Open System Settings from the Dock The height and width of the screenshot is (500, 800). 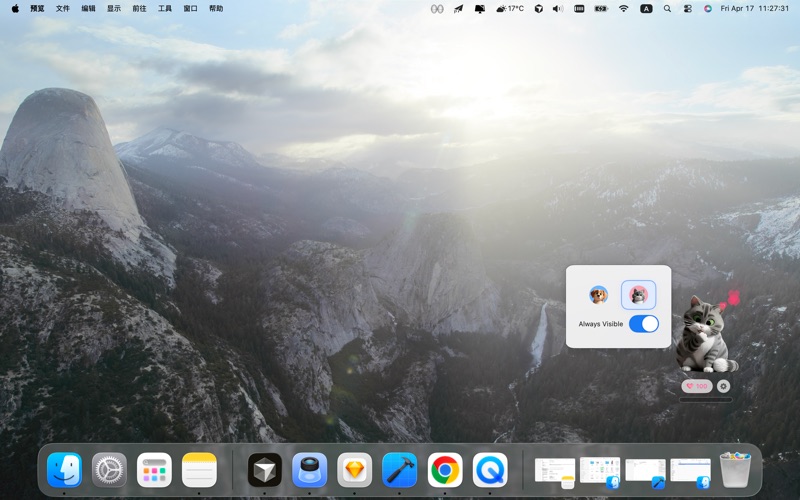click(x=109, y=470)
